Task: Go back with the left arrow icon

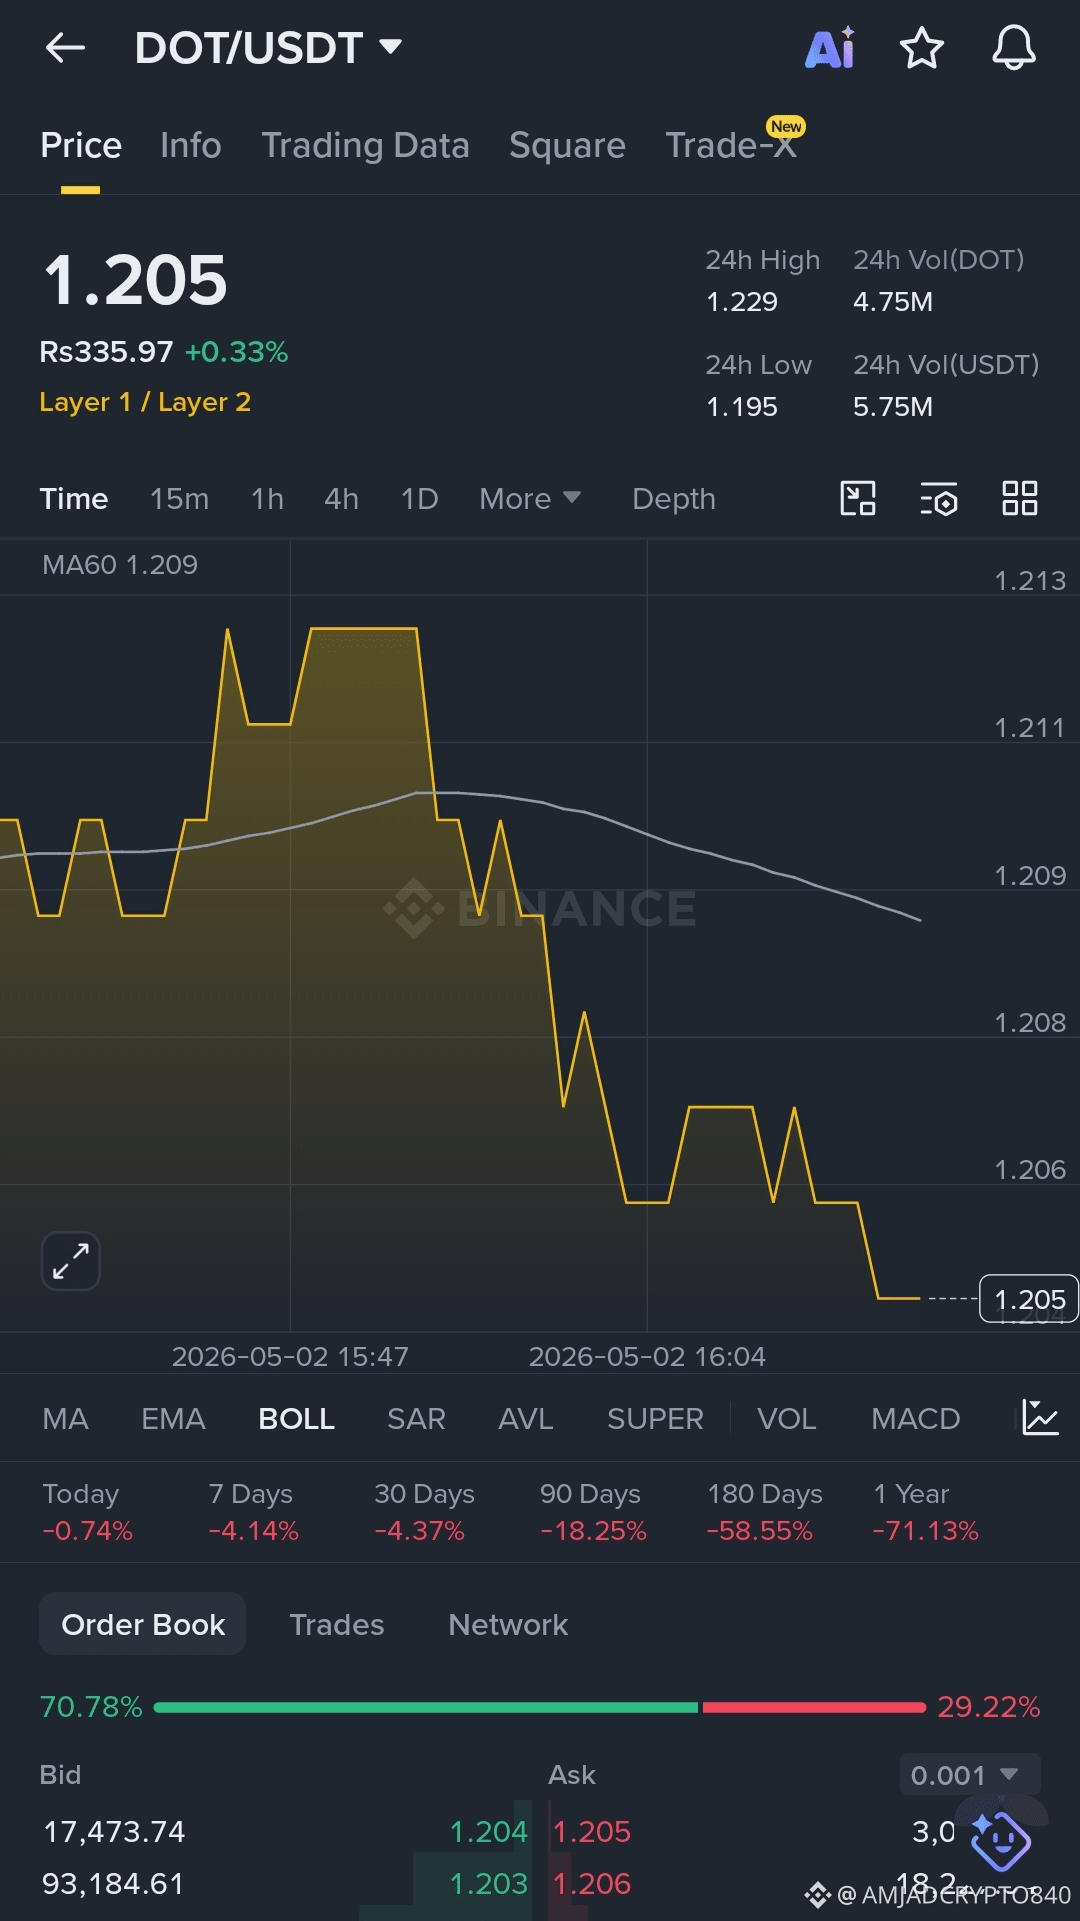Action: (x=65, y=47)
